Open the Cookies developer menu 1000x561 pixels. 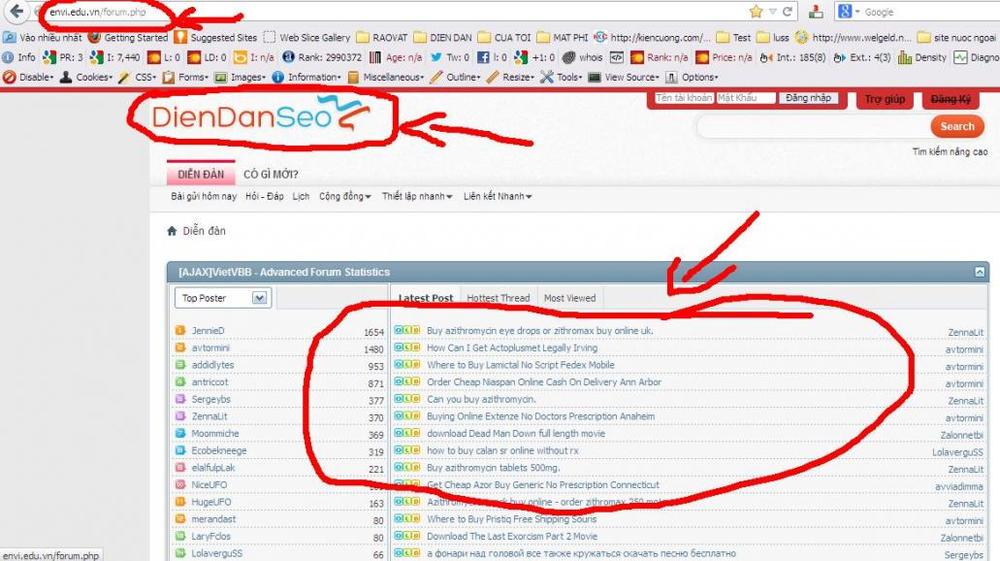(x=86, y=77)
